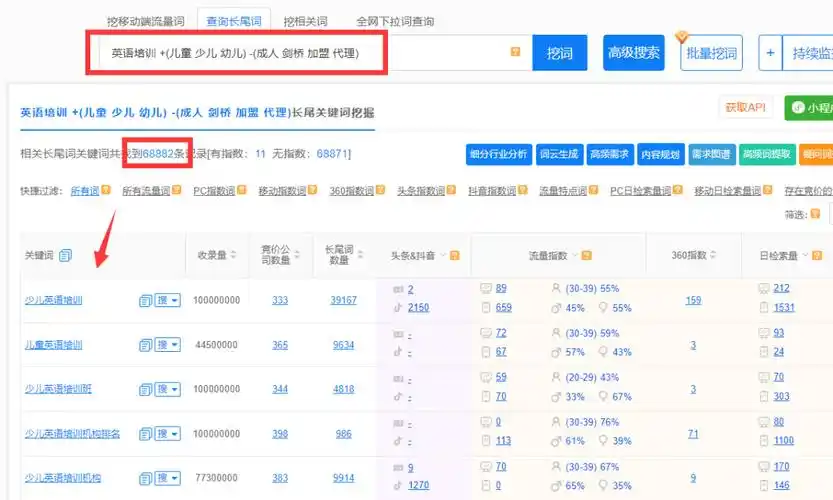833x500 pixels.
Task: Open 搜 dropdown for 少儿英语培训
Action: (168, 300)
